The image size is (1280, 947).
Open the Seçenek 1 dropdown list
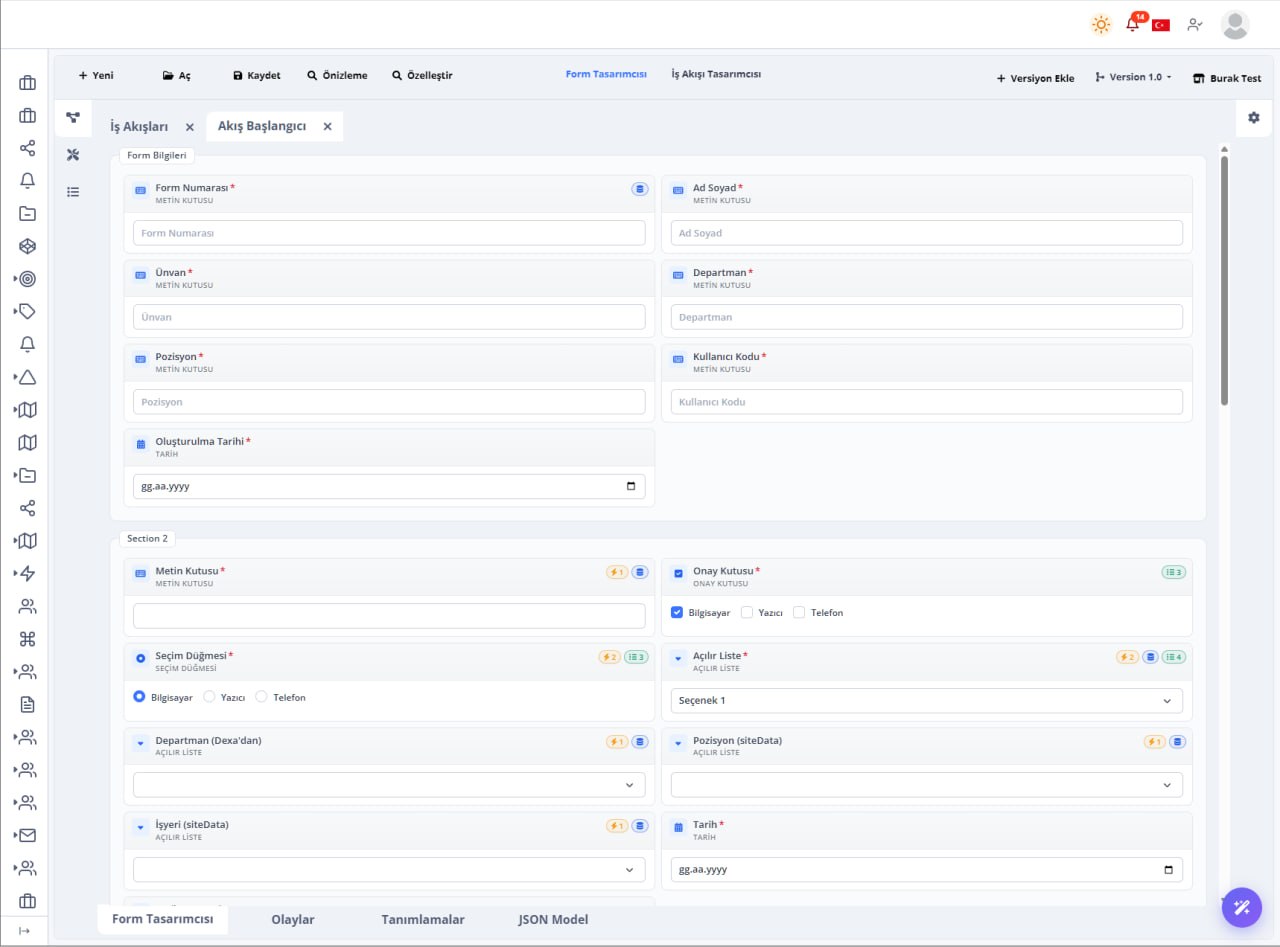coord(927,701)
